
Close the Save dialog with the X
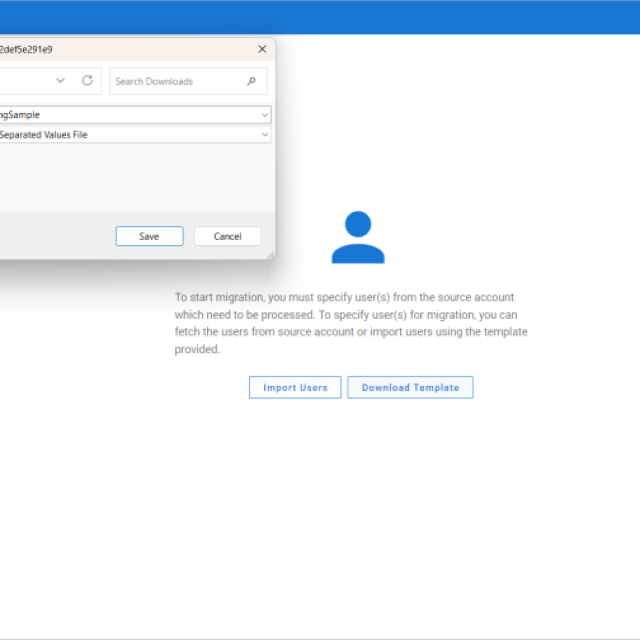(262, 49)
